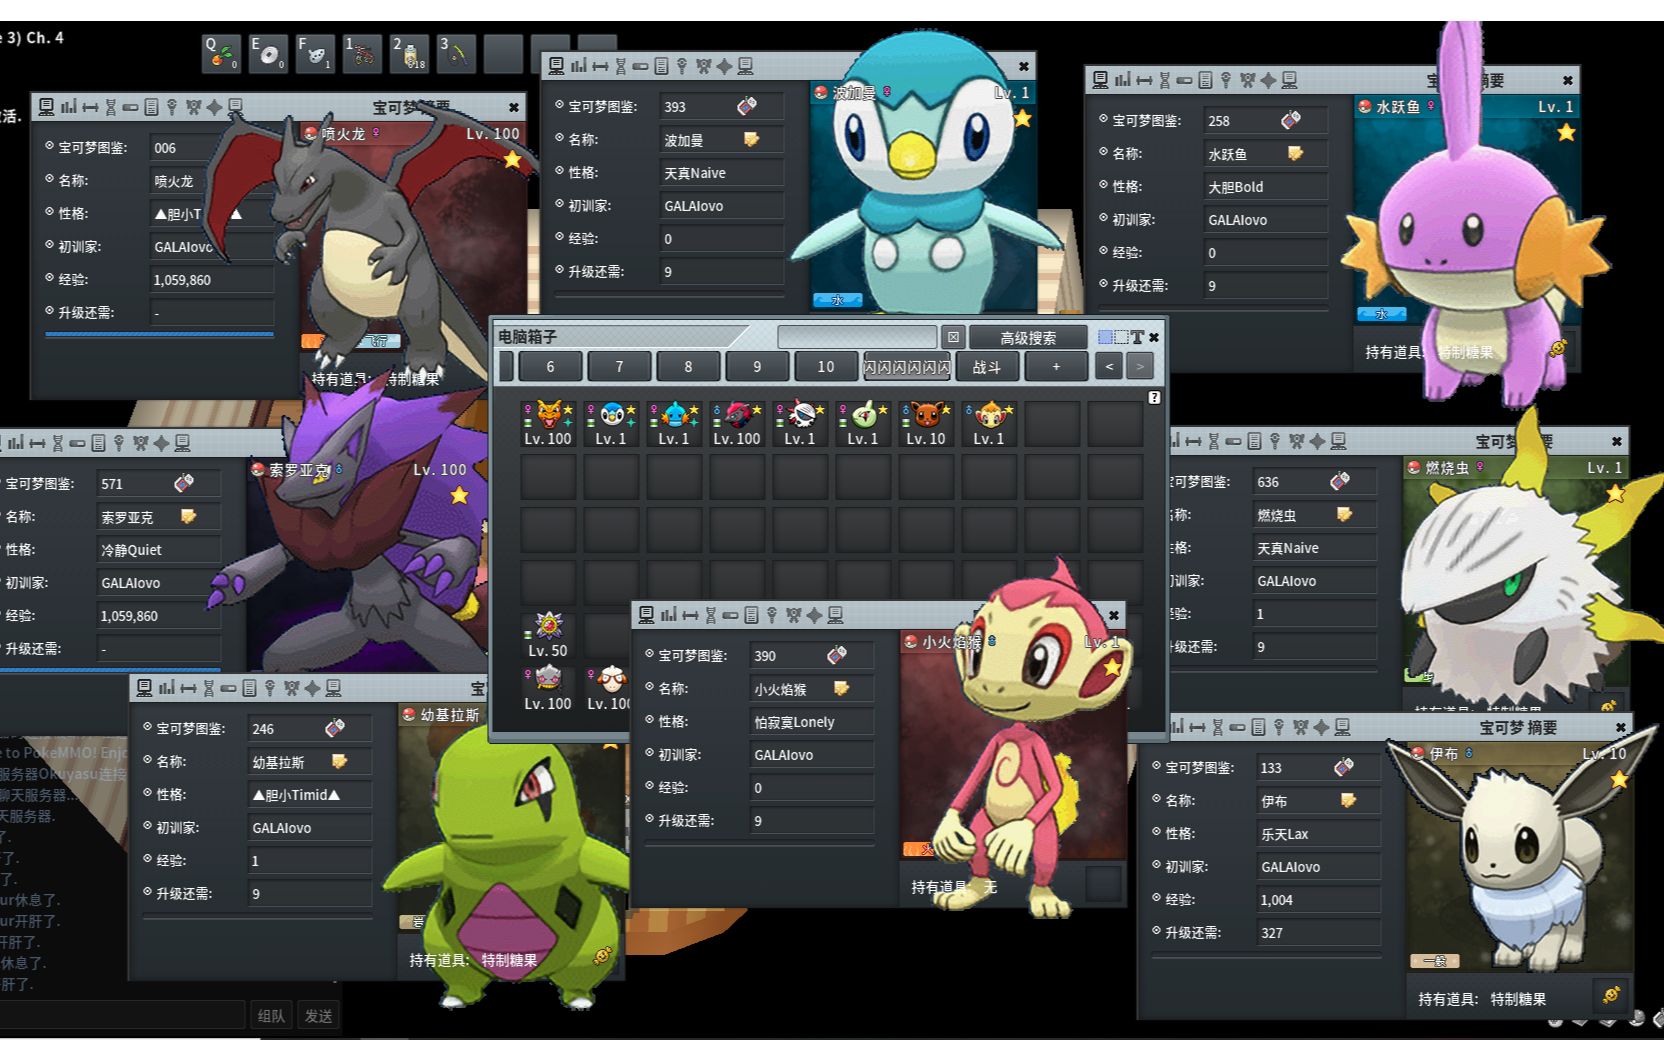The image size is (1664, 1040).
Task: Open Pokédex entry icon beside 390
Action: pos(837,655)
